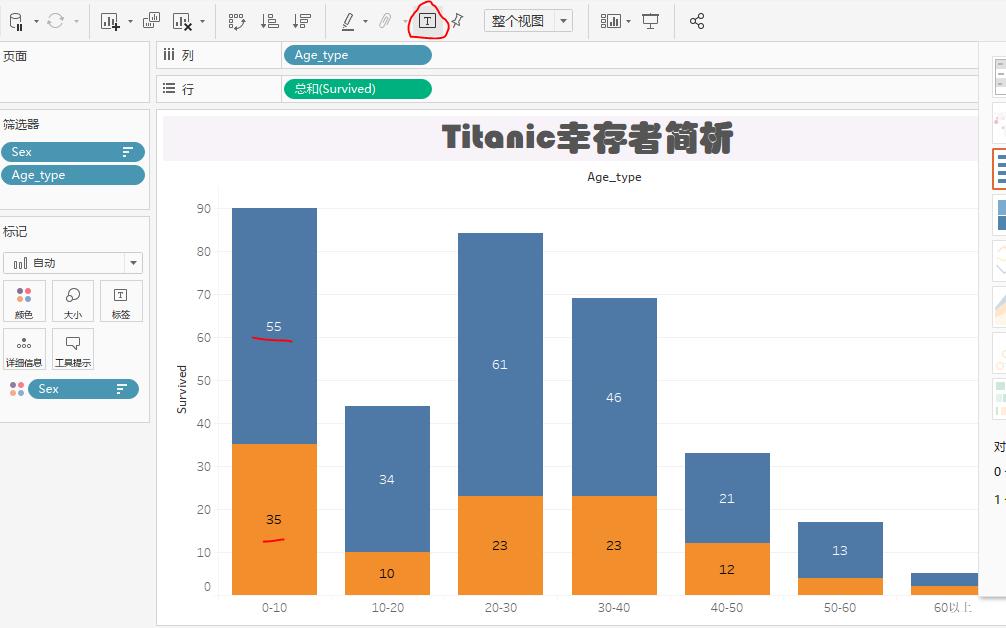Click the share workbook icon
The height and width of the screenshot is (628, 1006).
pyautogui.click(x=697, y=21)
